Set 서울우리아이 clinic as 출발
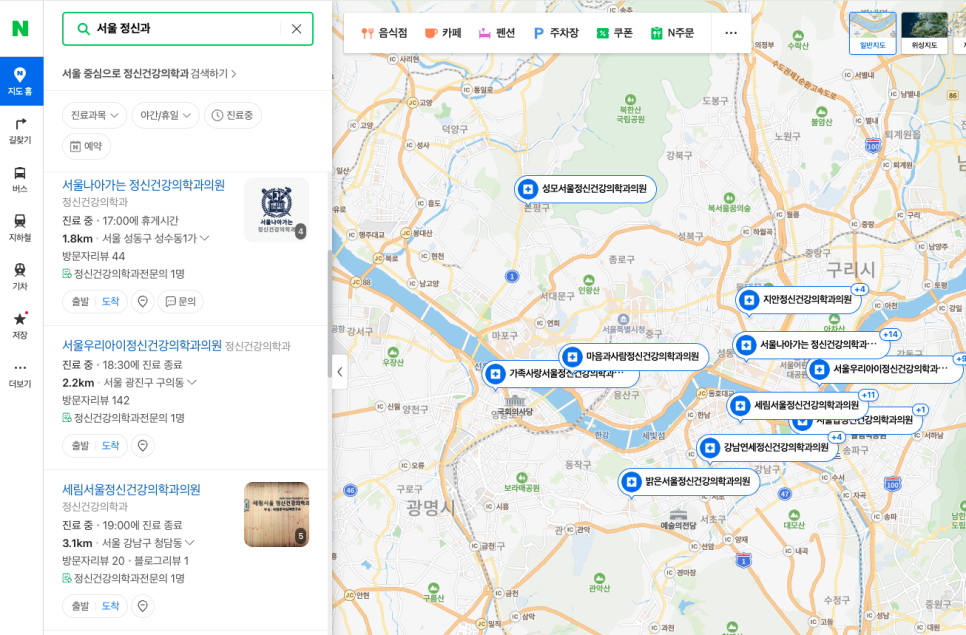This screenshot has width=966, height=635. (x=80, y=445)
